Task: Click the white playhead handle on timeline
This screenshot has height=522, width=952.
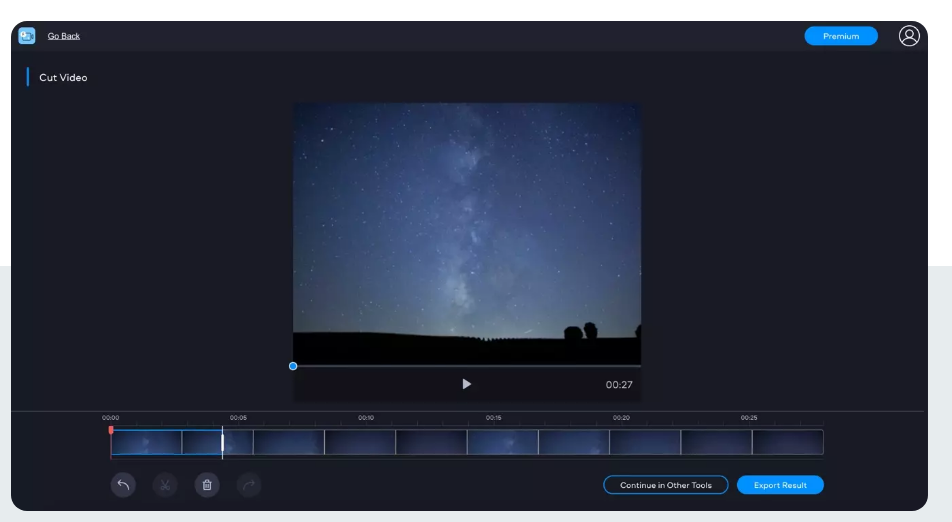Action: [222, 442]
